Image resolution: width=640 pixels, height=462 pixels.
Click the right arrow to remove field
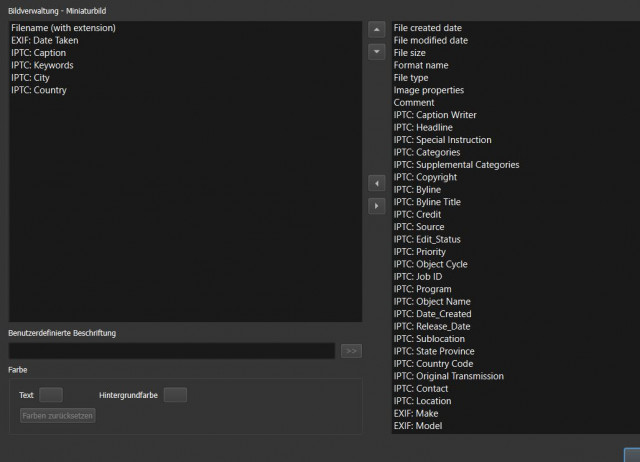click(376, 206)
